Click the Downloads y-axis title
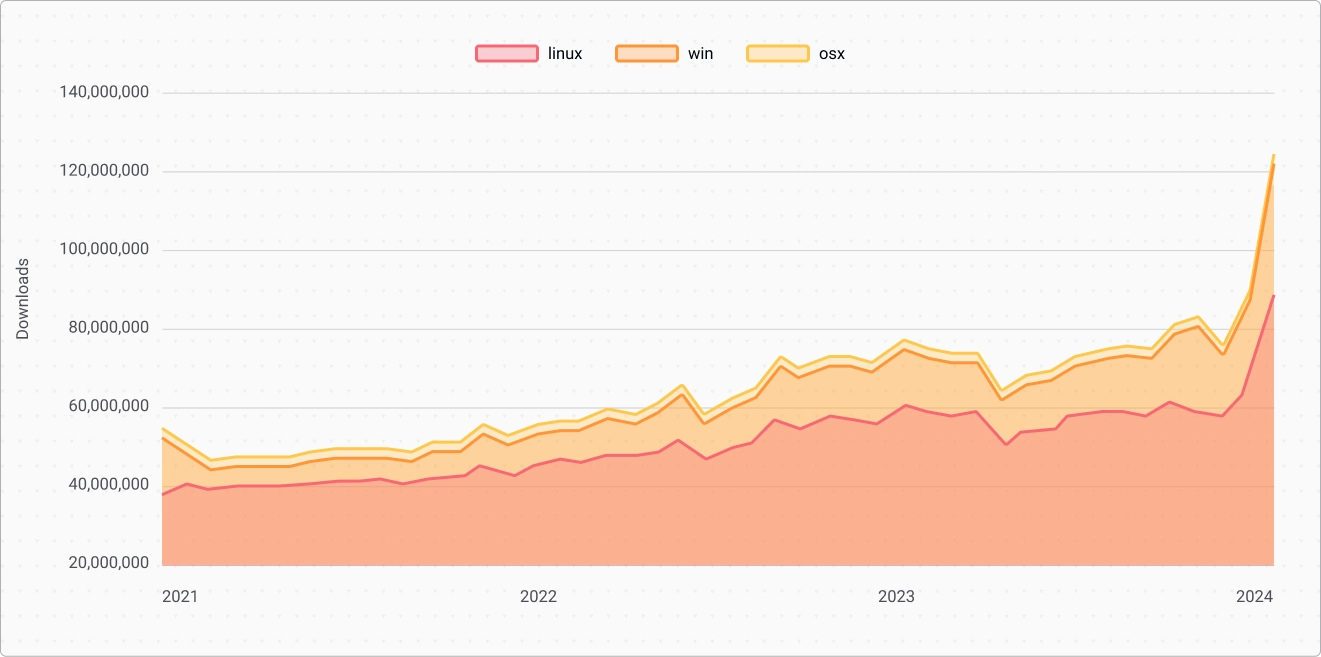The image size is (1321, 657). point(23,299)
